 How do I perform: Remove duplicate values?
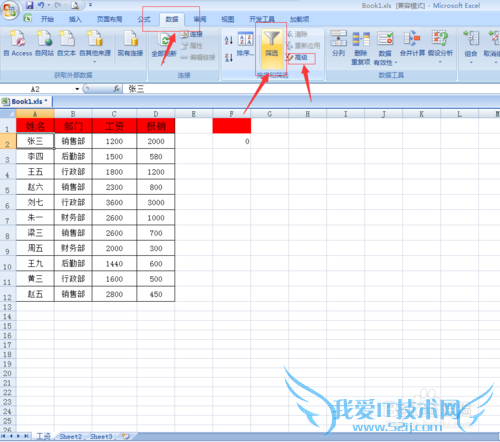point(361,47)
